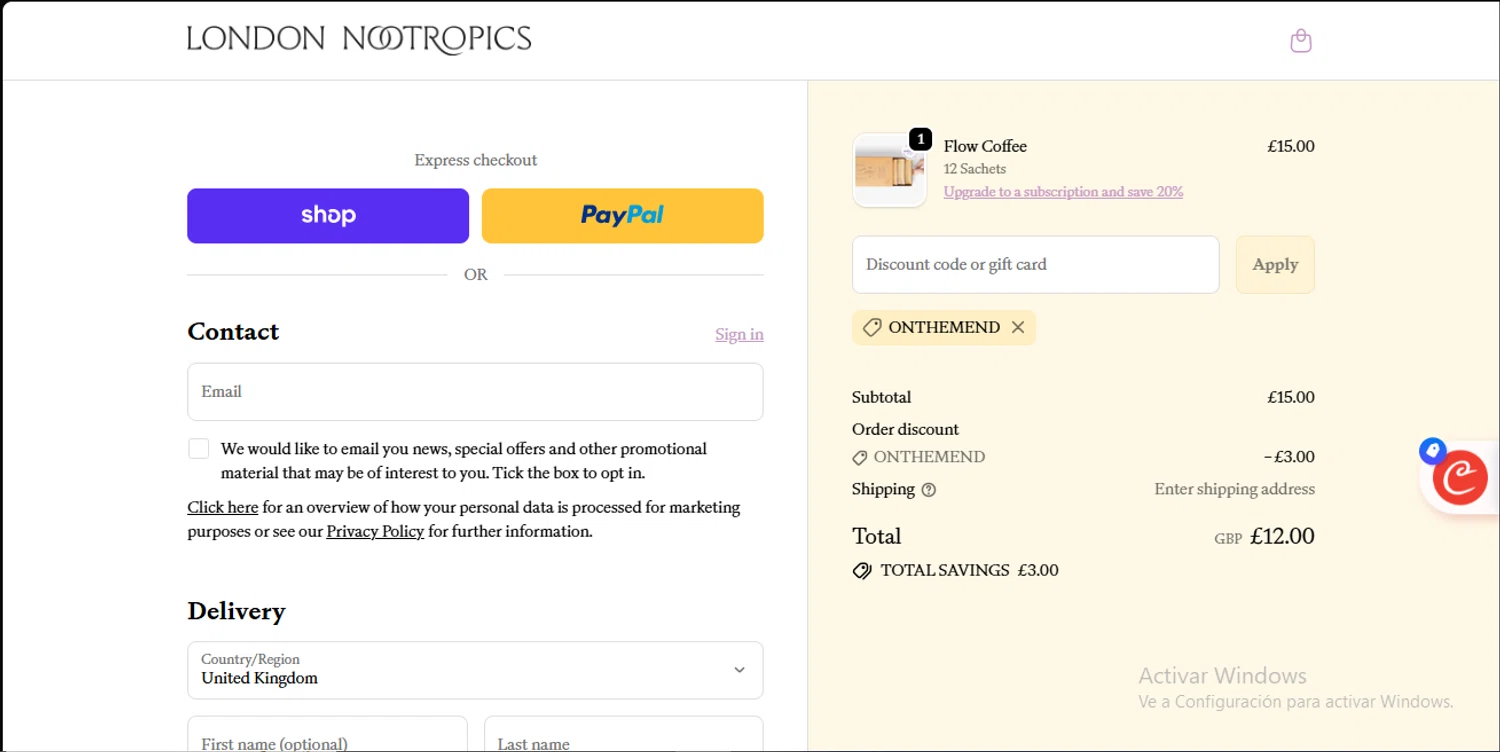Click the First name optional field

tap(327, 734)
